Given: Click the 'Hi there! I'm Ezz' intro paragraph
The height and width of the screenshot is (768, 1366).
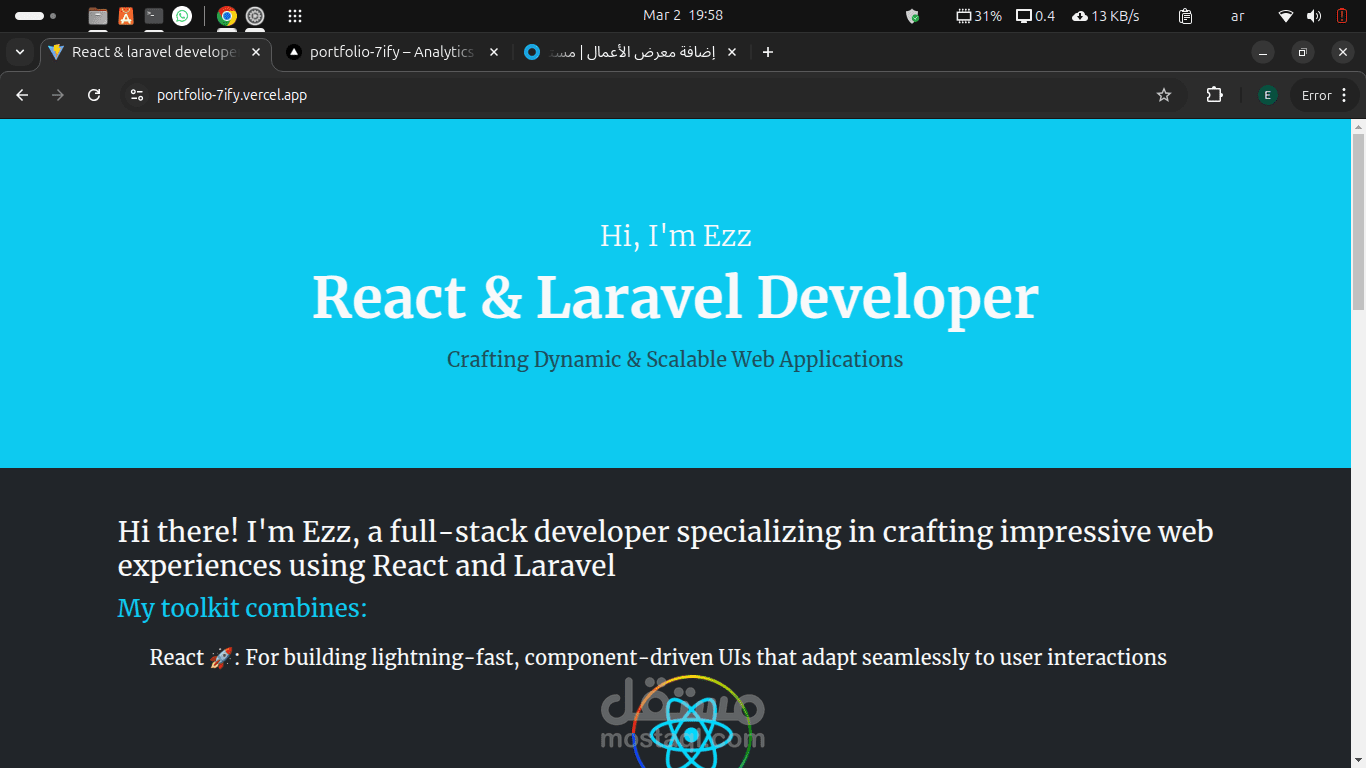Looking at the screenshot, I should coord(666,549).
